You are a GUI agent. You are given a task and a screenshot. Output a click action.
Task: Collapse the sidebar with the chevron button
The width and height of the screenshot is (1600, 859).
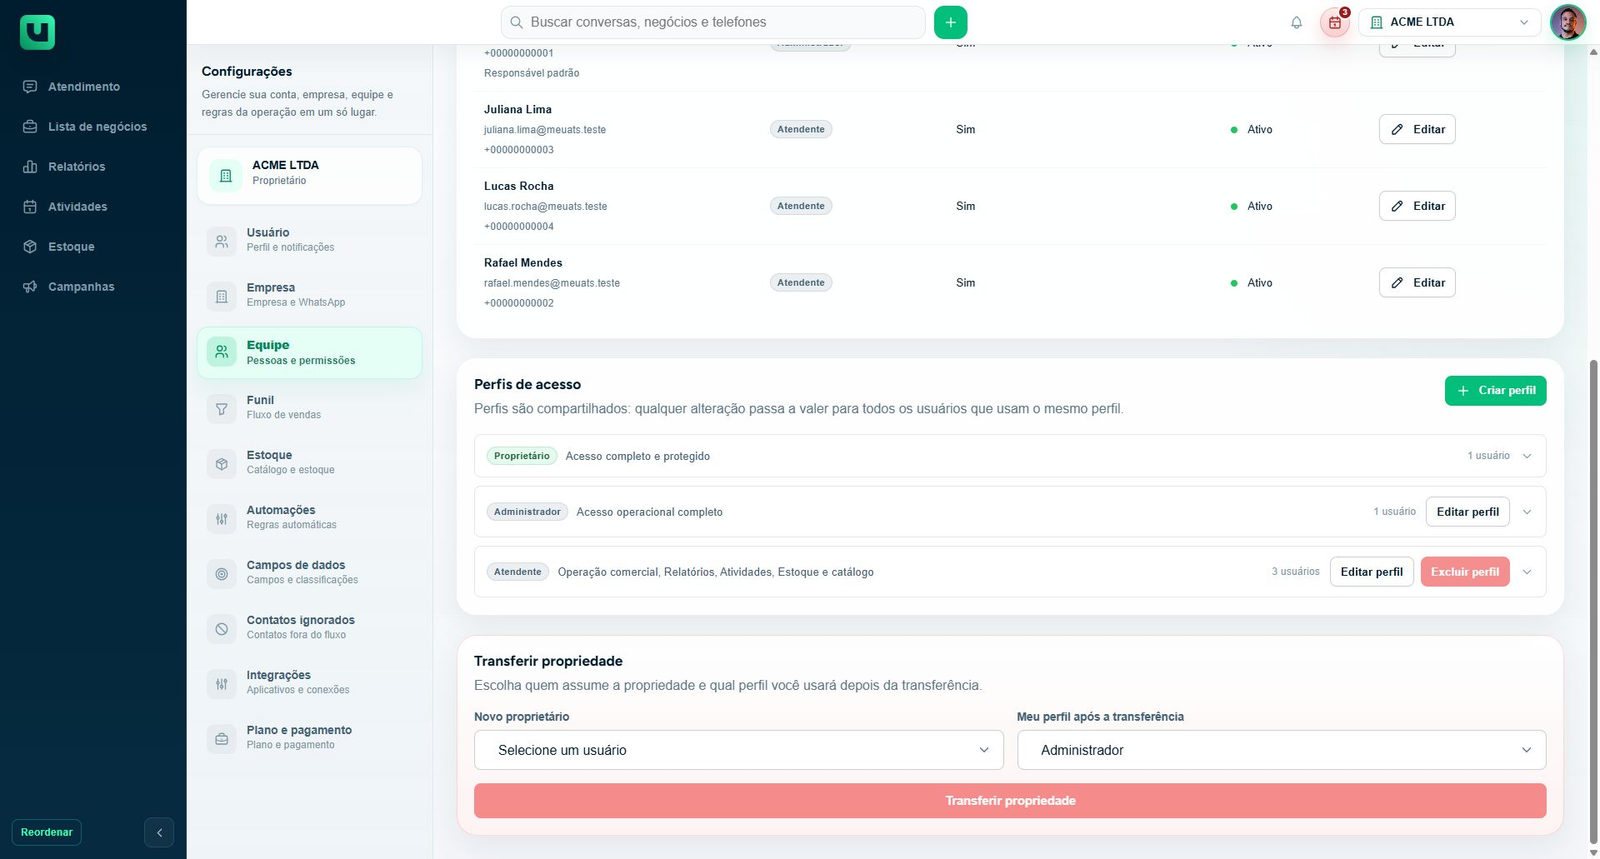point(159,832)
